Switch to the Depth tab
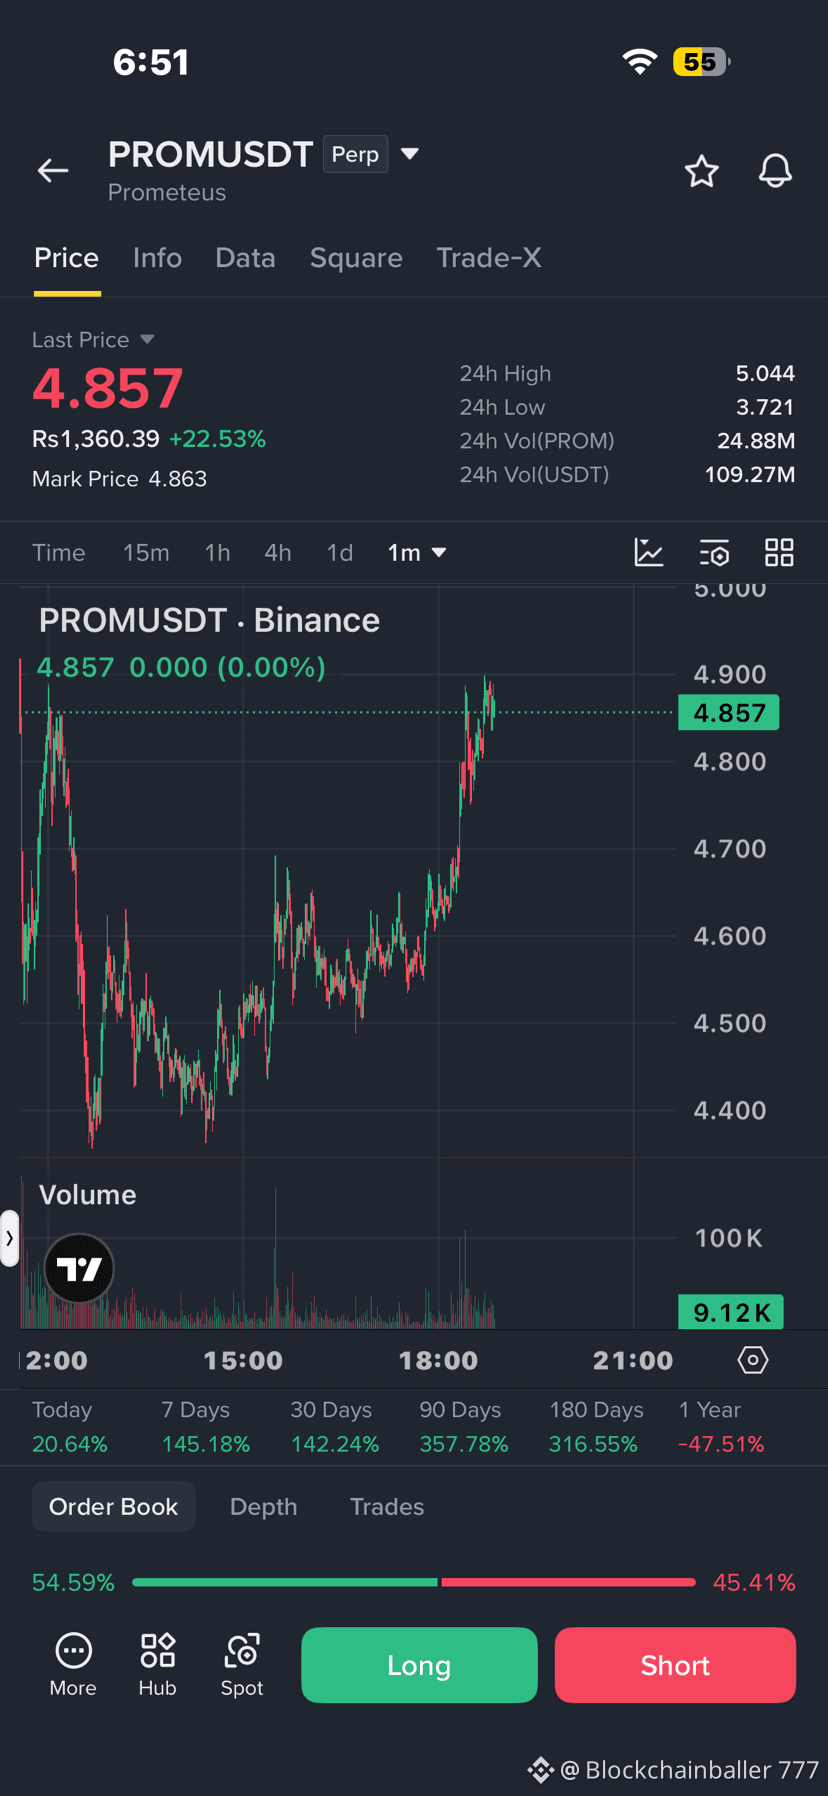The height and width of the screenshot is (1796, 828). pos(264,1506)
